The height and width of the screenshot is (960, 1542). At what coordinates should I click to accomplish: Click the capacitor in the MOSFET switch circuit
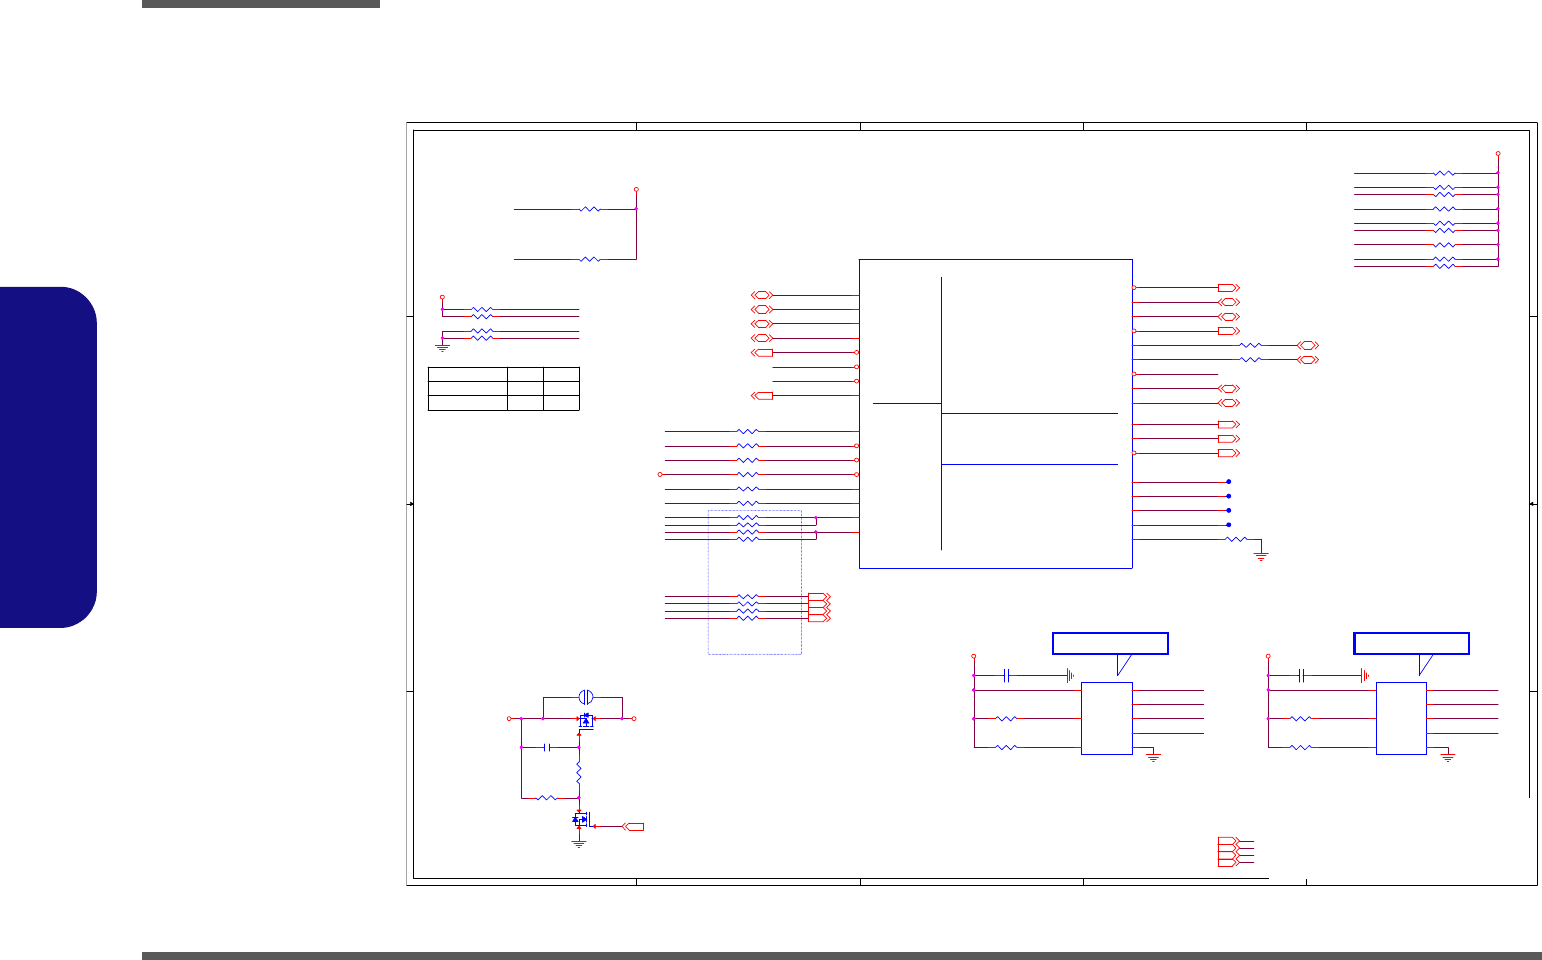[546, 747]
